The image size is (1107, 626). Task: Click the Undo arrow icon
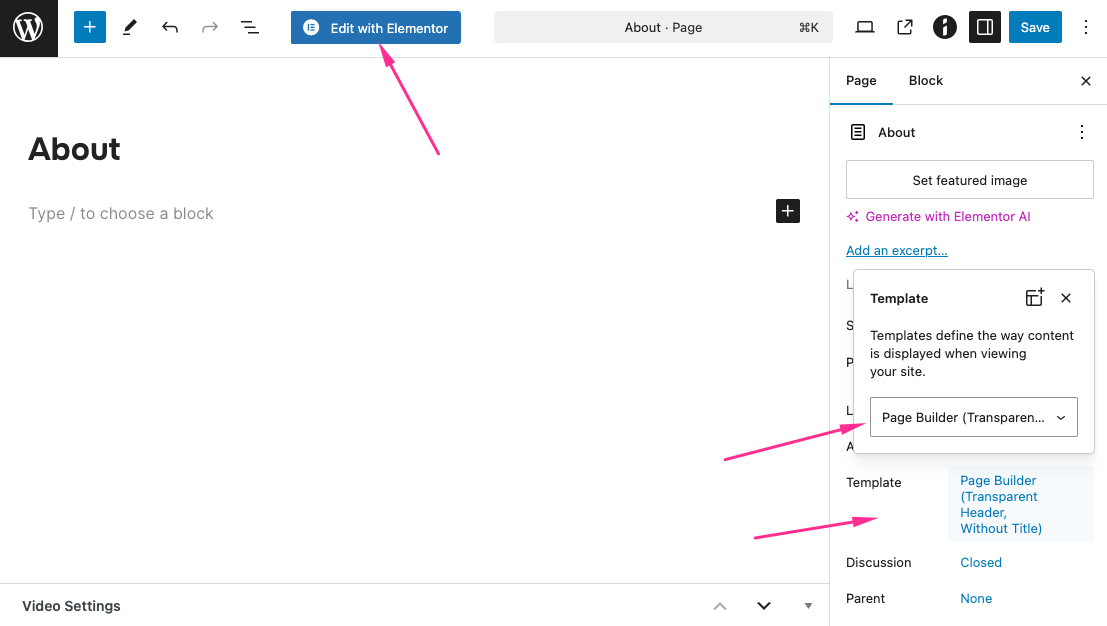pyautogui.click(x=170, y=28)
